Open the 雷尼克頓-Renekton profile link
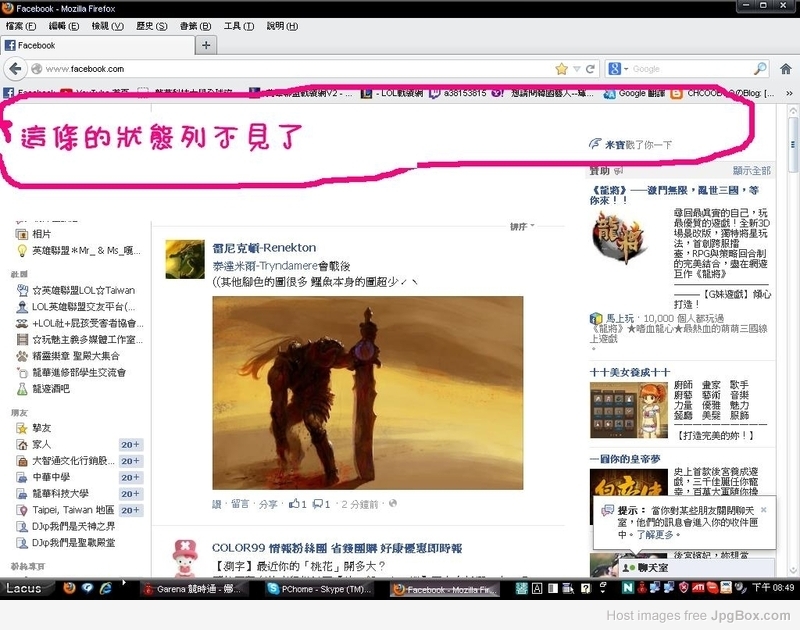The image size is (800, 630). (x=264, y=247)
